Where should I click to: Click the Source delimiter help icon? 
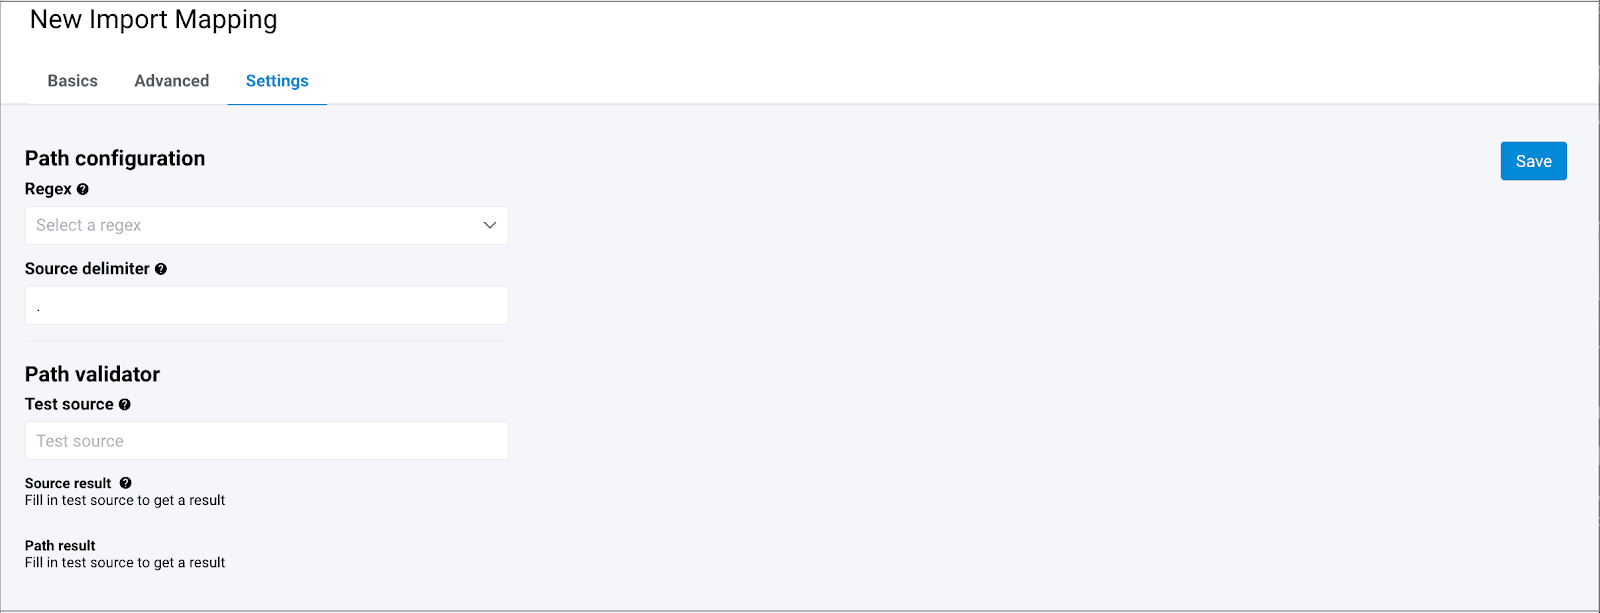tap(161, 269)
